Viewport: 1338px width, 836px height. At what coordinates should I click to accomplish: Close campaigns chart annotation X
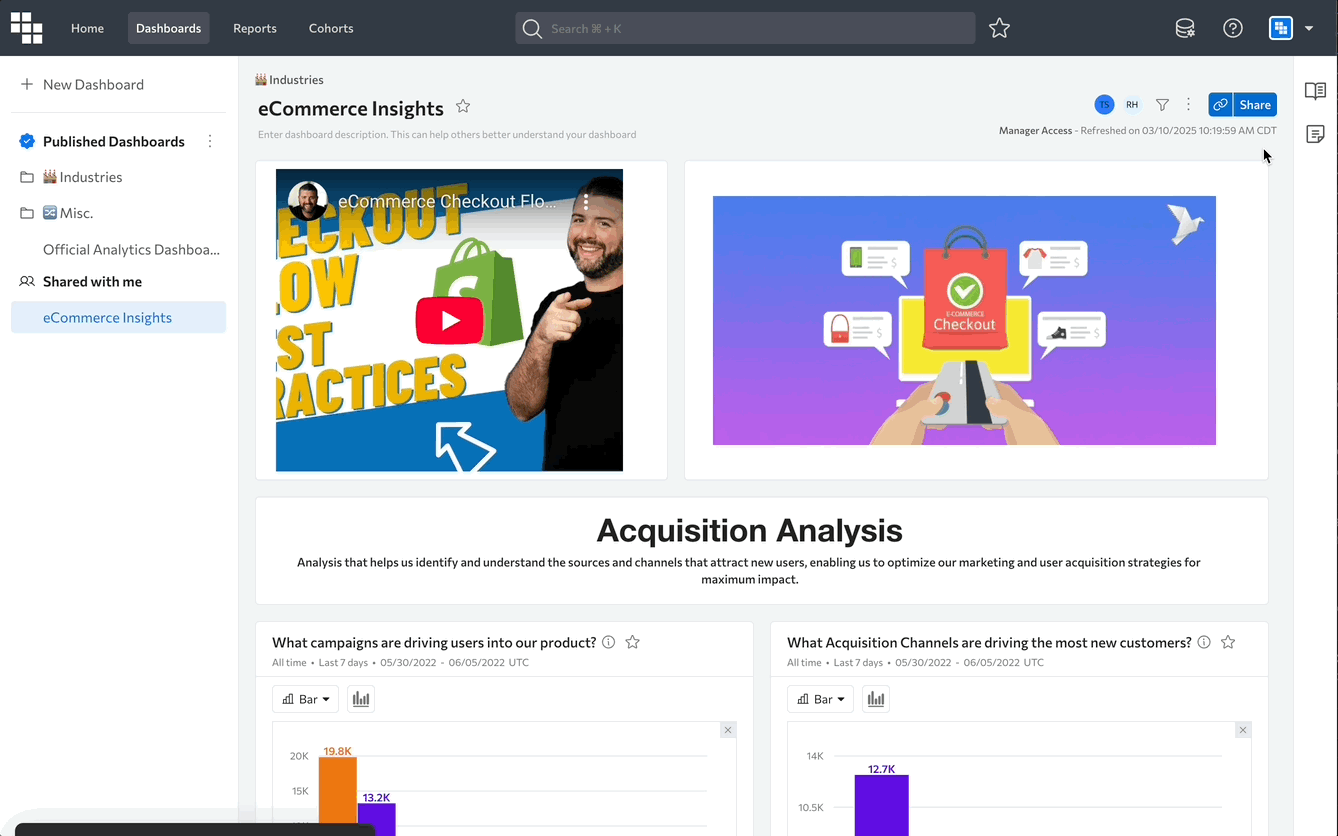tap(728, 730)
